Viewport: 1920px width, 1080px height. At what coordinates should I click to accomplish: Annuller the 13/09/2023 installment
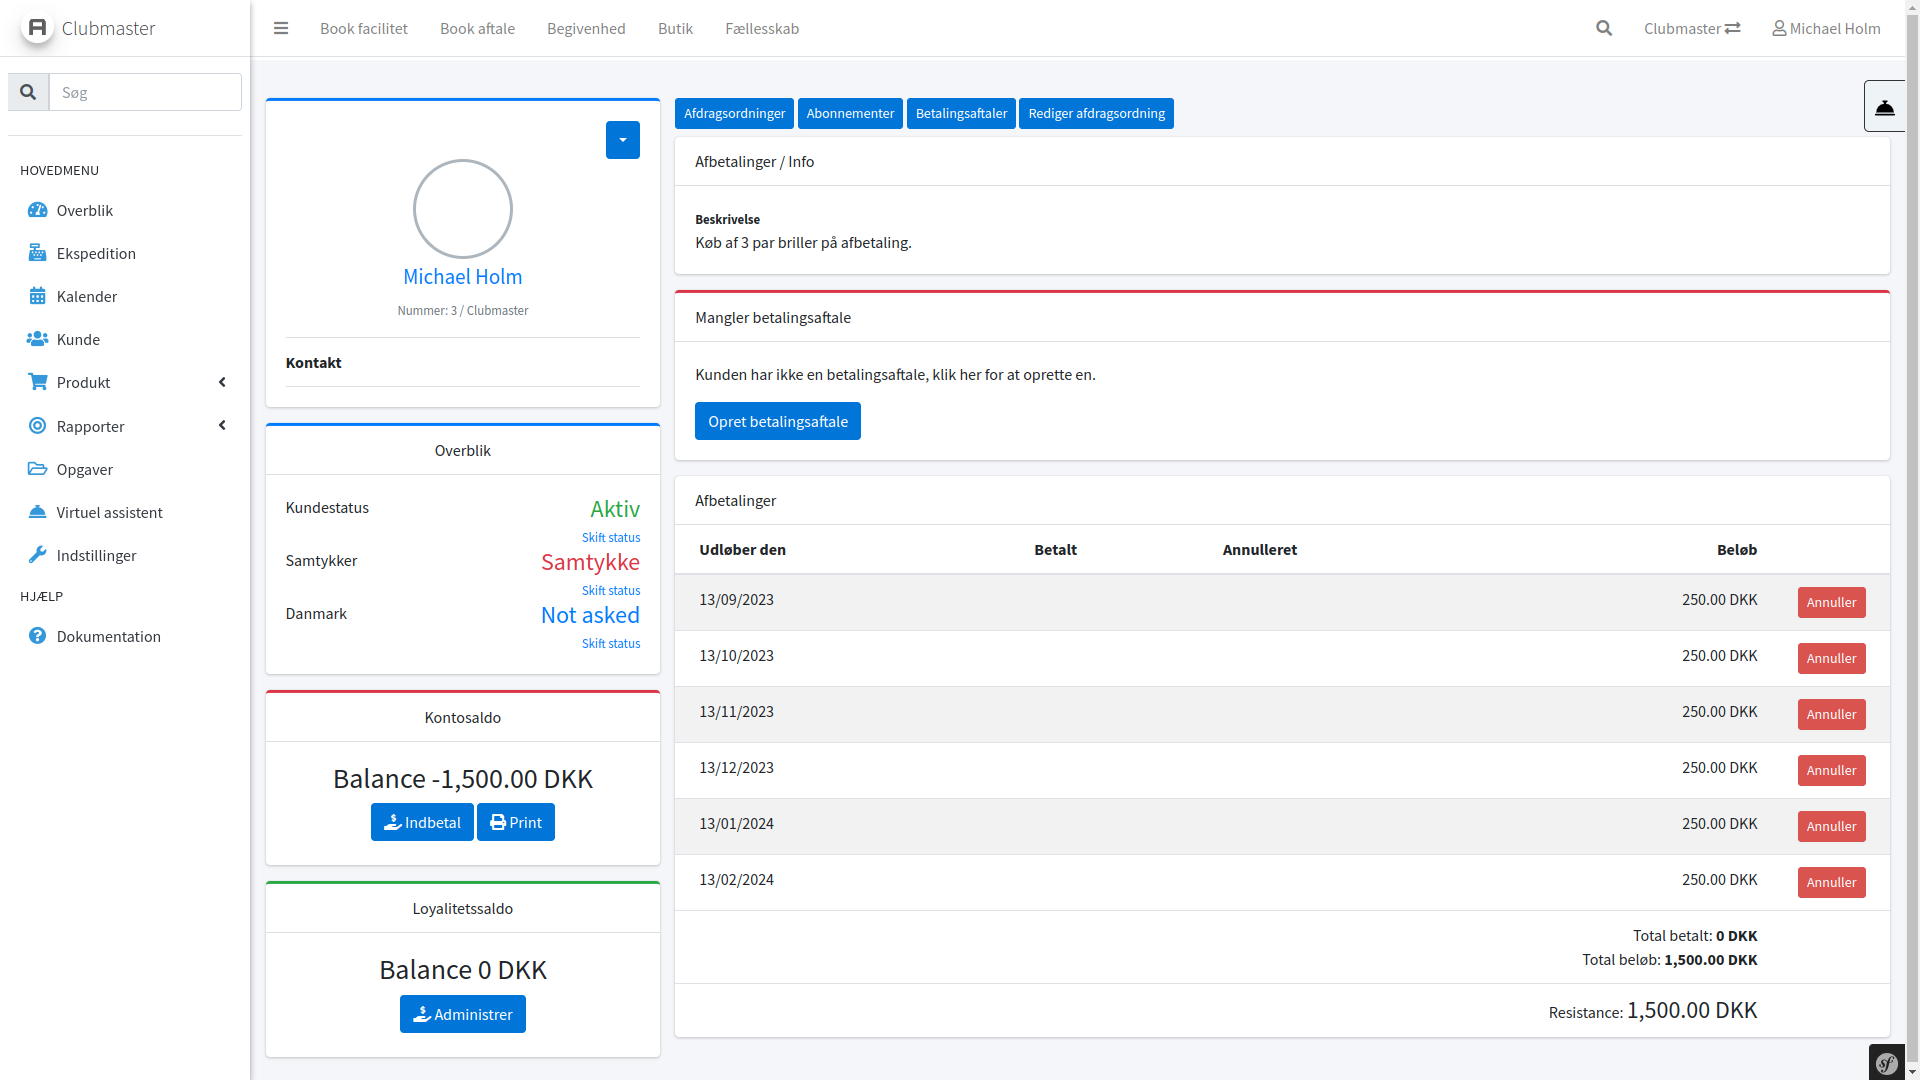[1831, 602]
